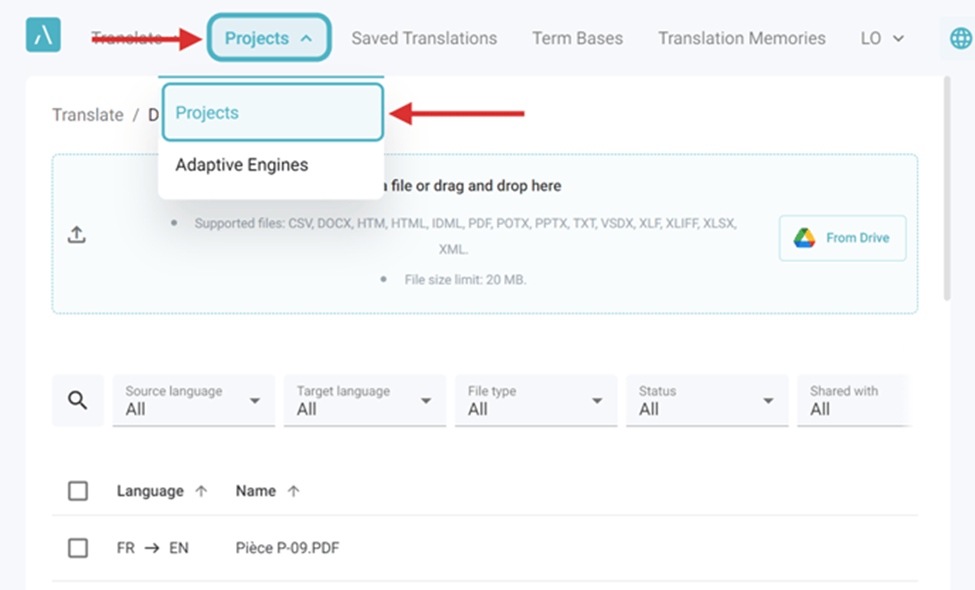The width and height of the screenshot is (975, 590).
Task: Click the Google Drive logo icon
Action: tap(804, 237)
